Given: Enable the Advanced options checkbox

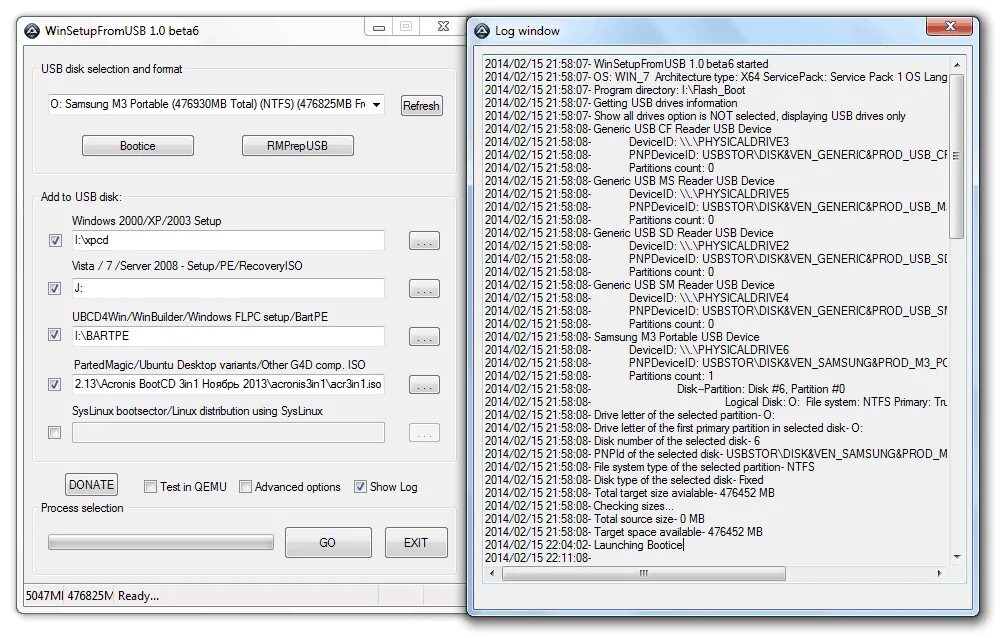Looking at the screenshot, I should pos(245,487).
